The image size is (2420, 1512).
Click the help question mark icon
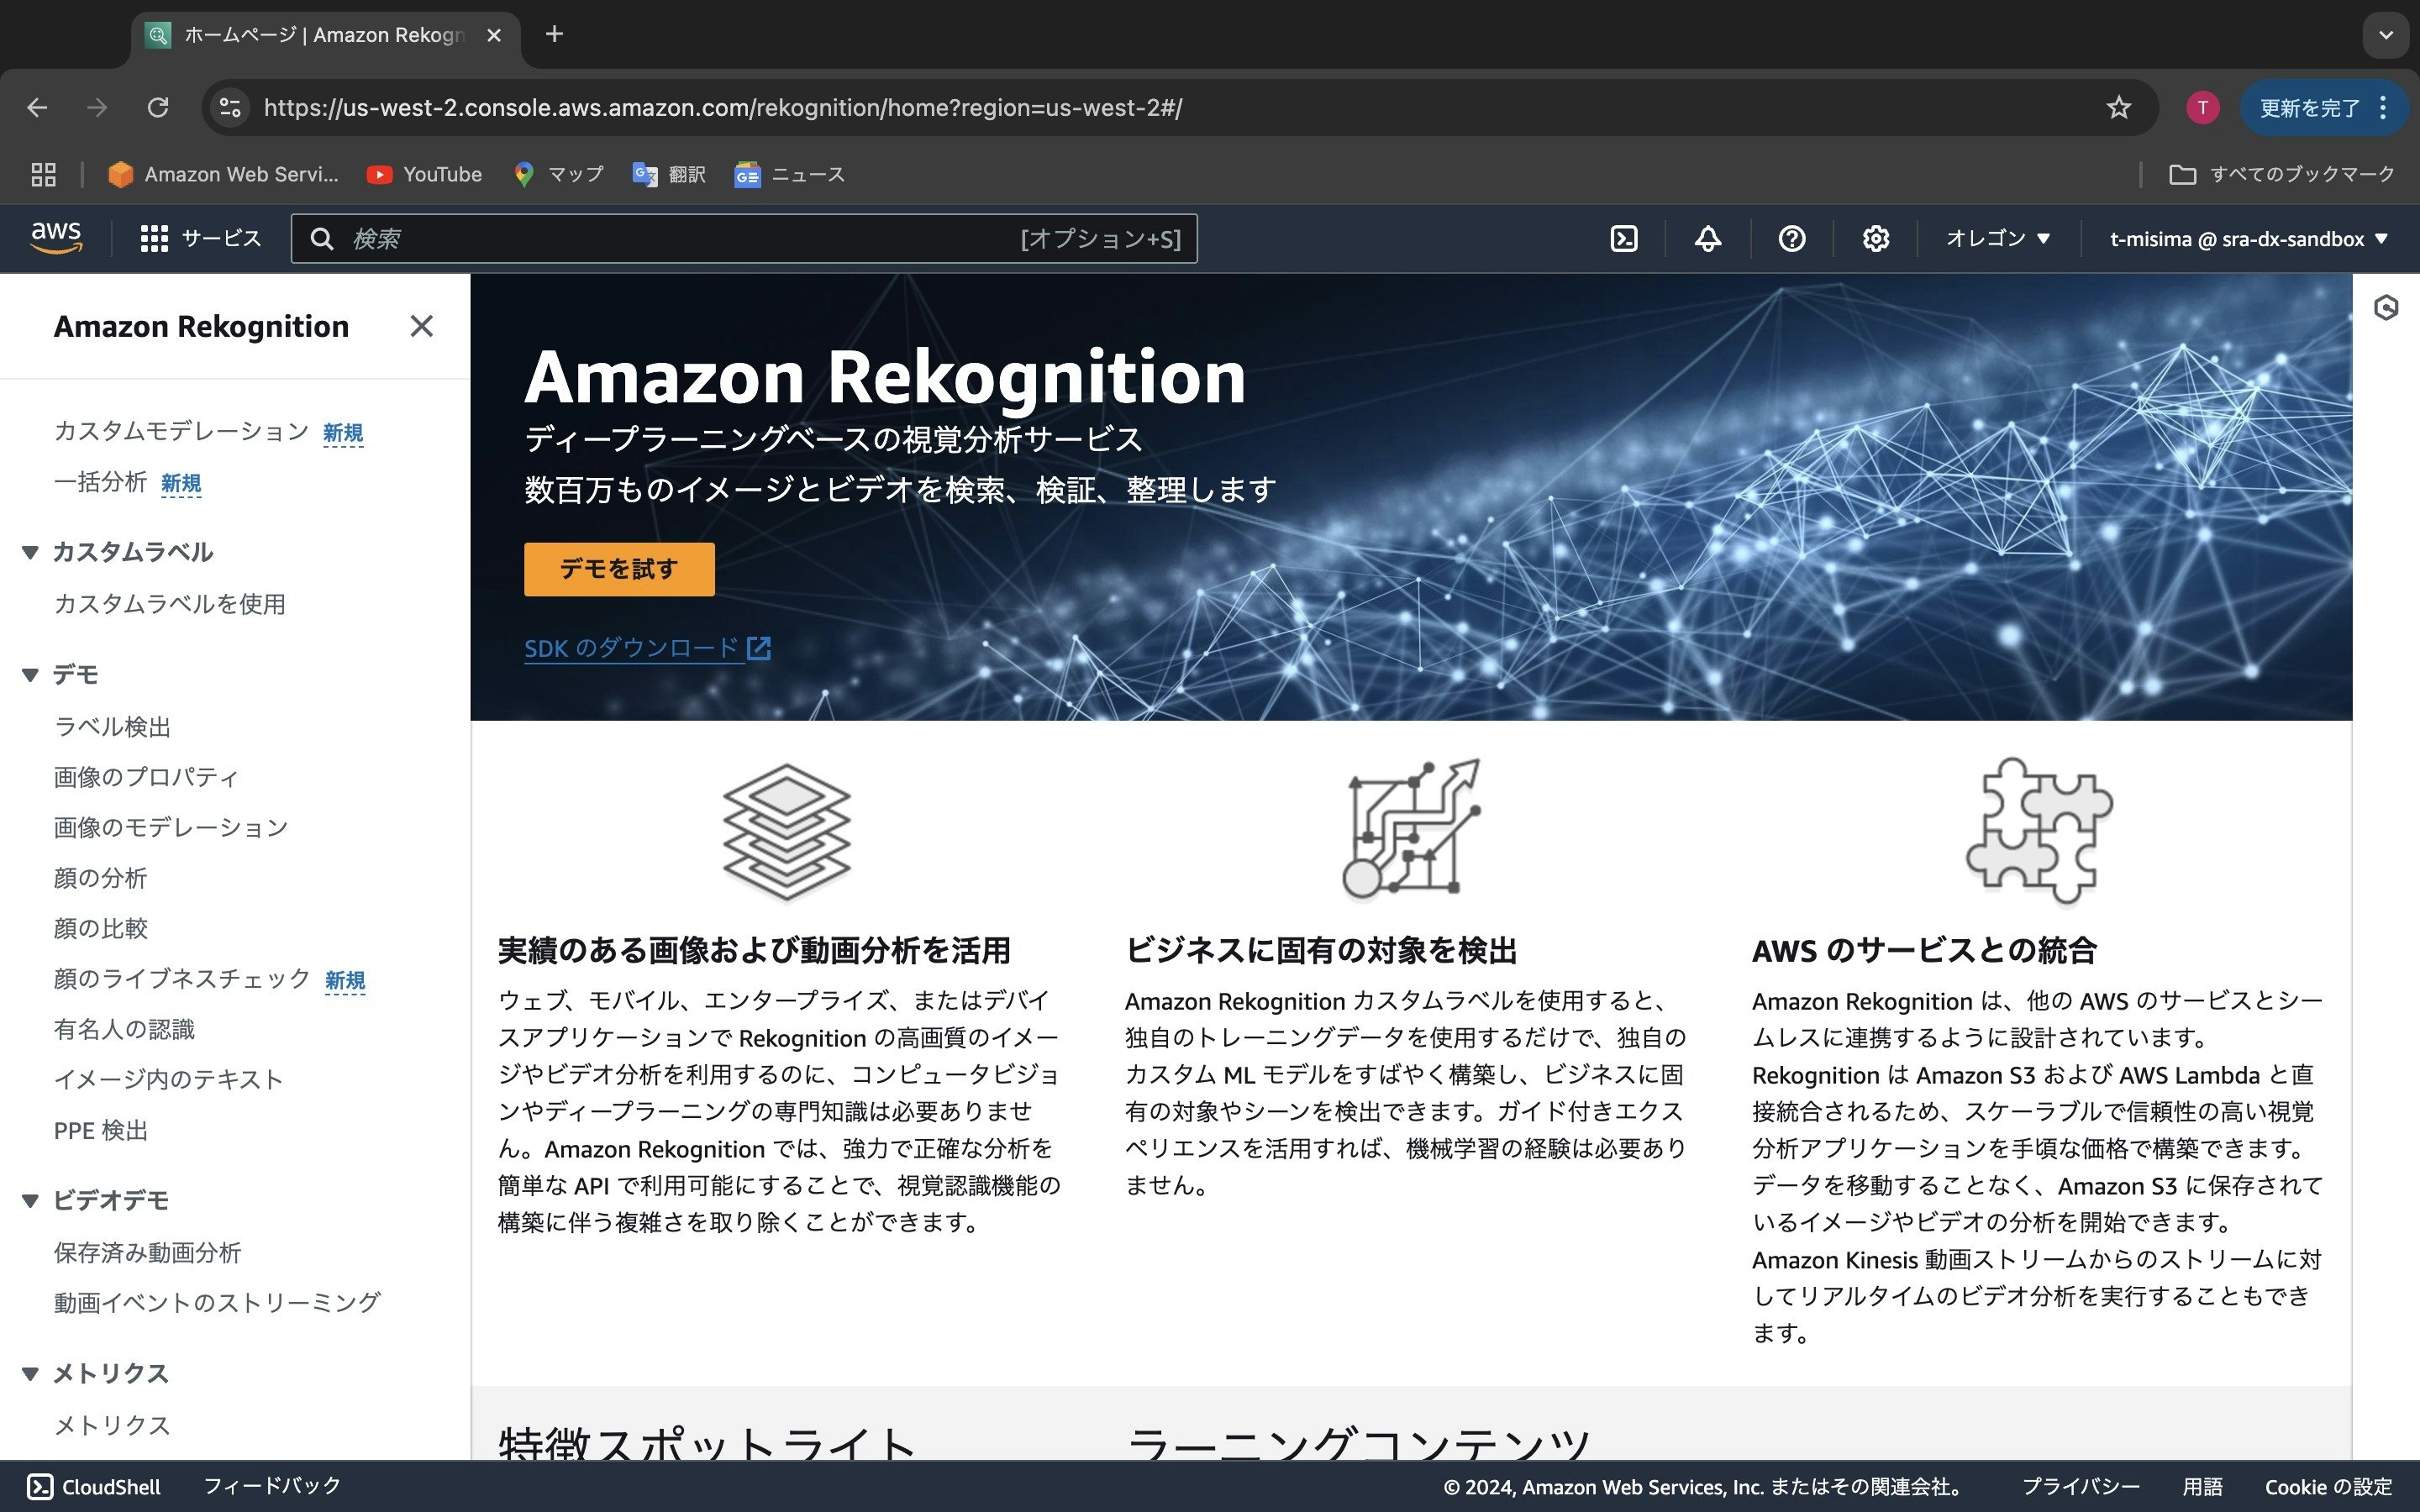1791,239
